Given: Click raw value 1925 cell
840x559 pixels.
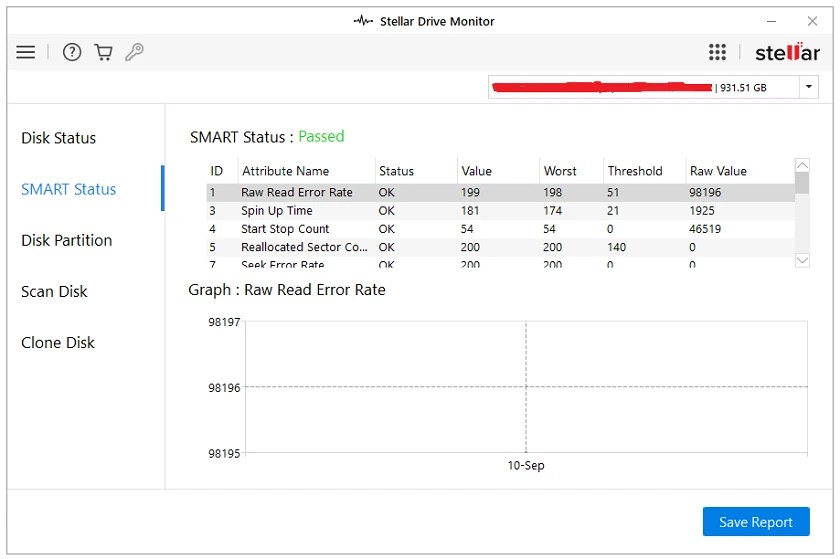Looking at the screenshot, I should pos(702,211).
